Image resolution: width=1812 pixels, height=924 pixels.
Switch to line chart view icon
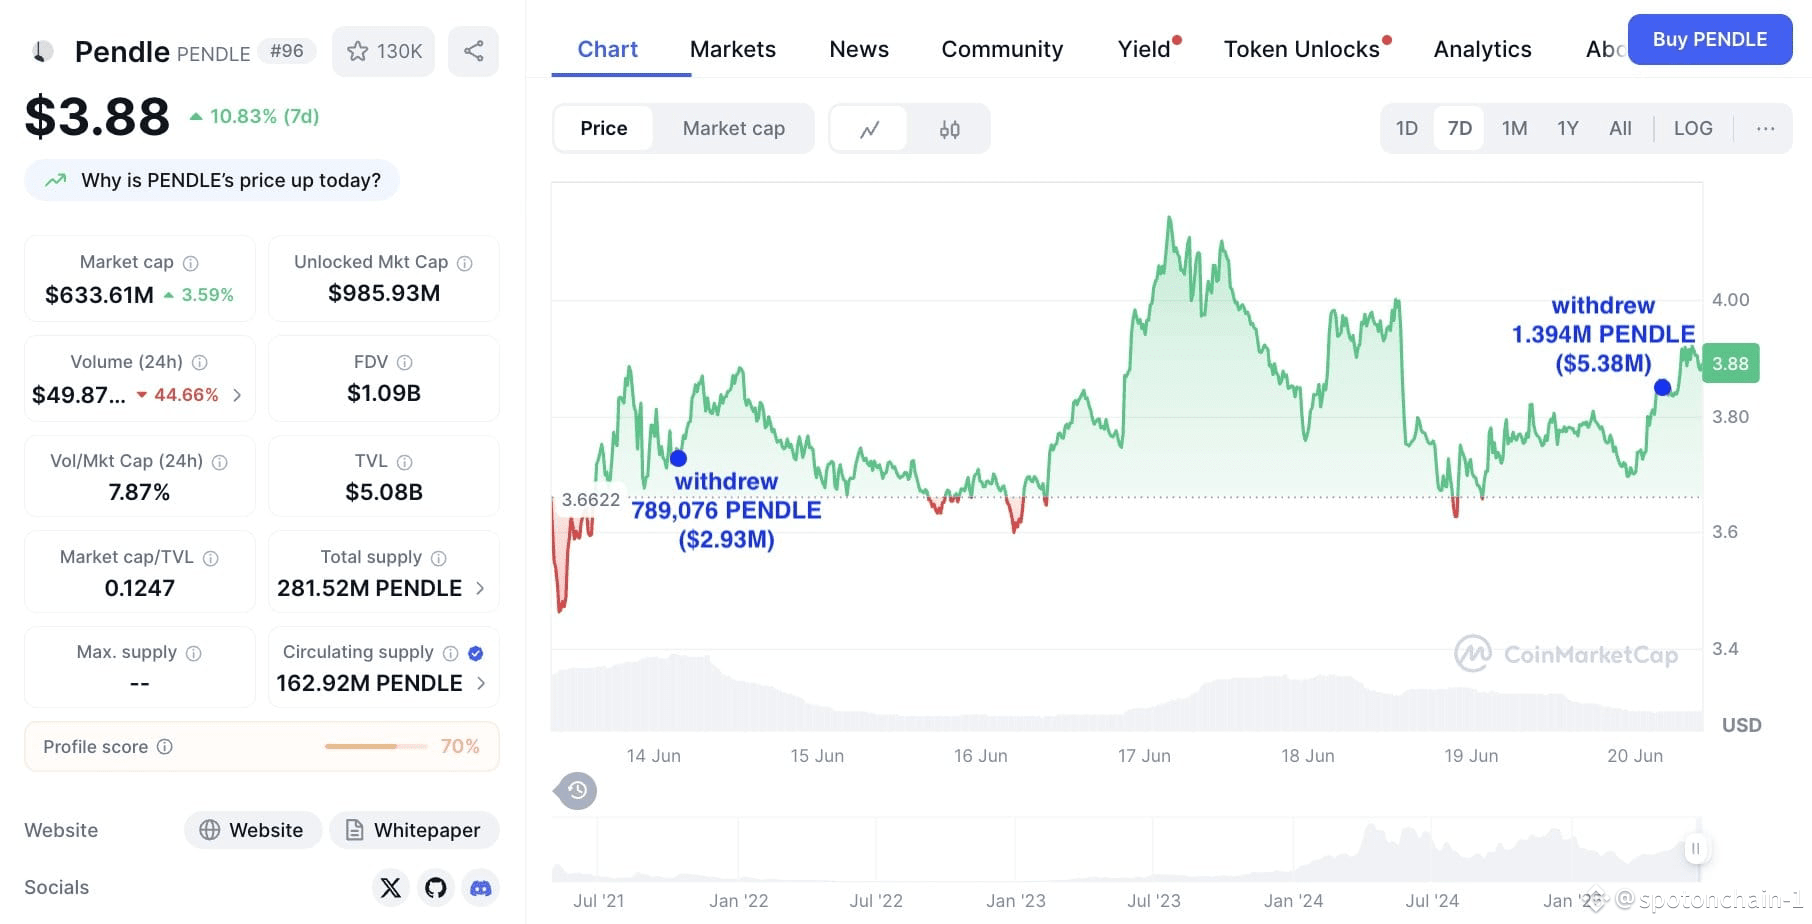point(869,129)
